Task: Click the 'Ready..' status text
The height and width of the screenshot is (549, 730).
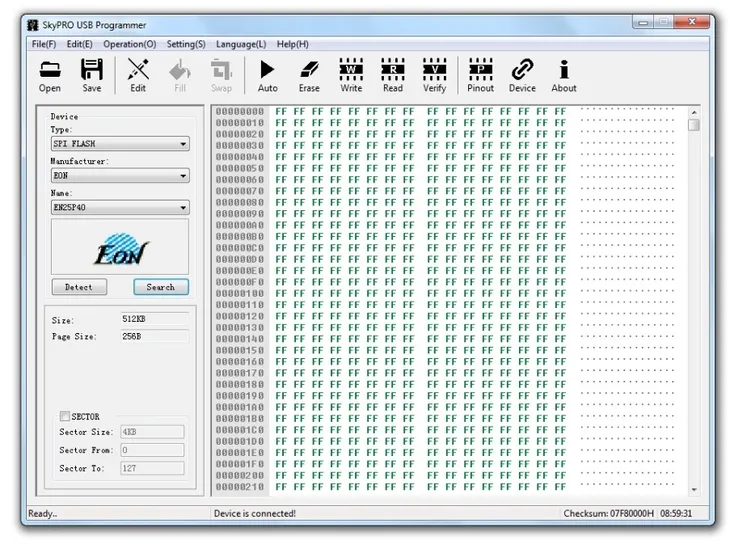Action: pyautogui.click(x=42, y=513)
